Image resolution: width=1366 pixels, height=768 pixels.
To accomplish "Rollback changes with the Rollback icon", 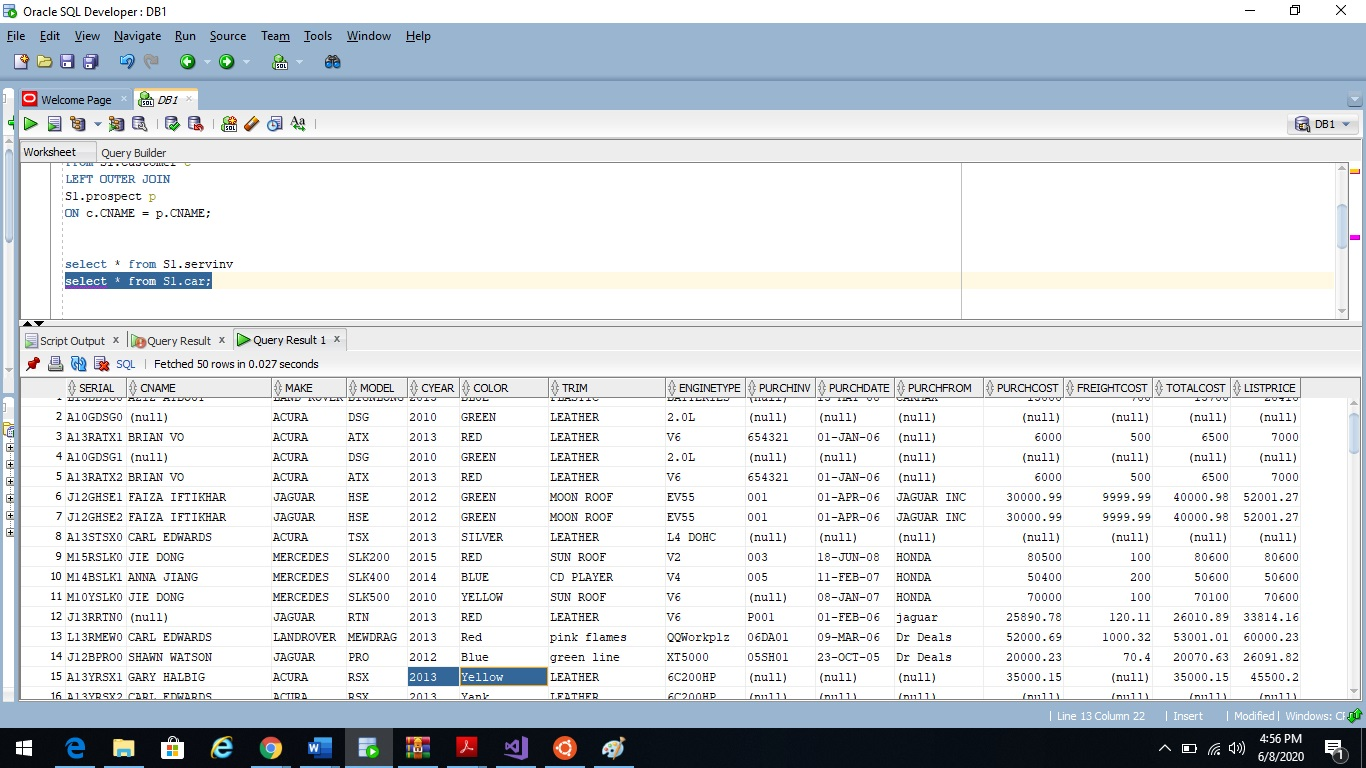I will point(196,123).
